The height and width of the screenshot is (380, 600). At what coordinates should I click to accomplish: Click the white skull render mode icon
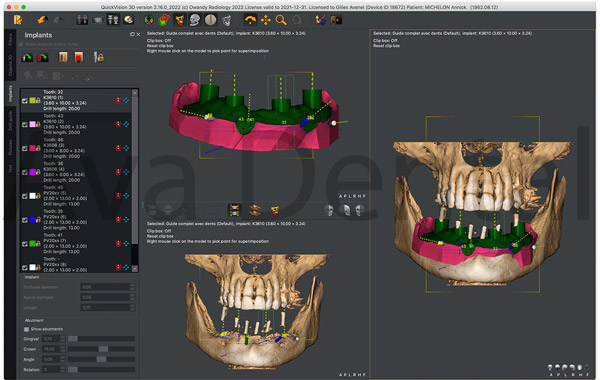click(195, 20)
